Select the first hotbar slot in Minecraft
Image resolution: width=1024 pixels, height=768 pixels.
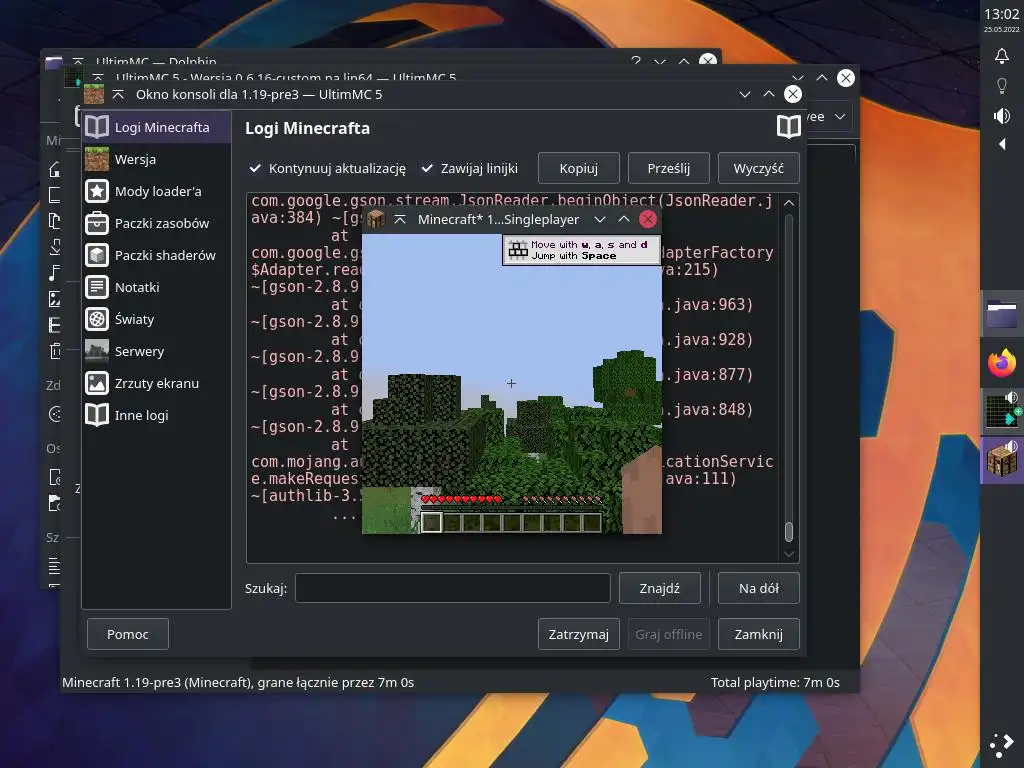click(431, 522)
